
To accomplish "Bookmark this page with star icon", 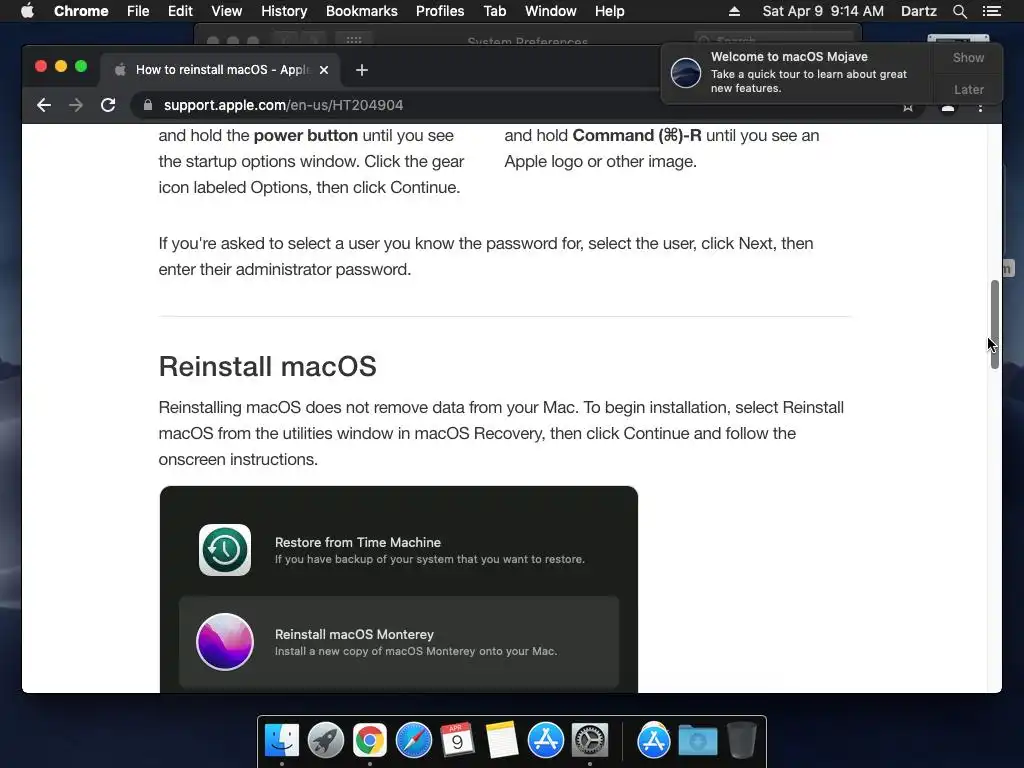I will pyautogui.click(x=908, y=108).
